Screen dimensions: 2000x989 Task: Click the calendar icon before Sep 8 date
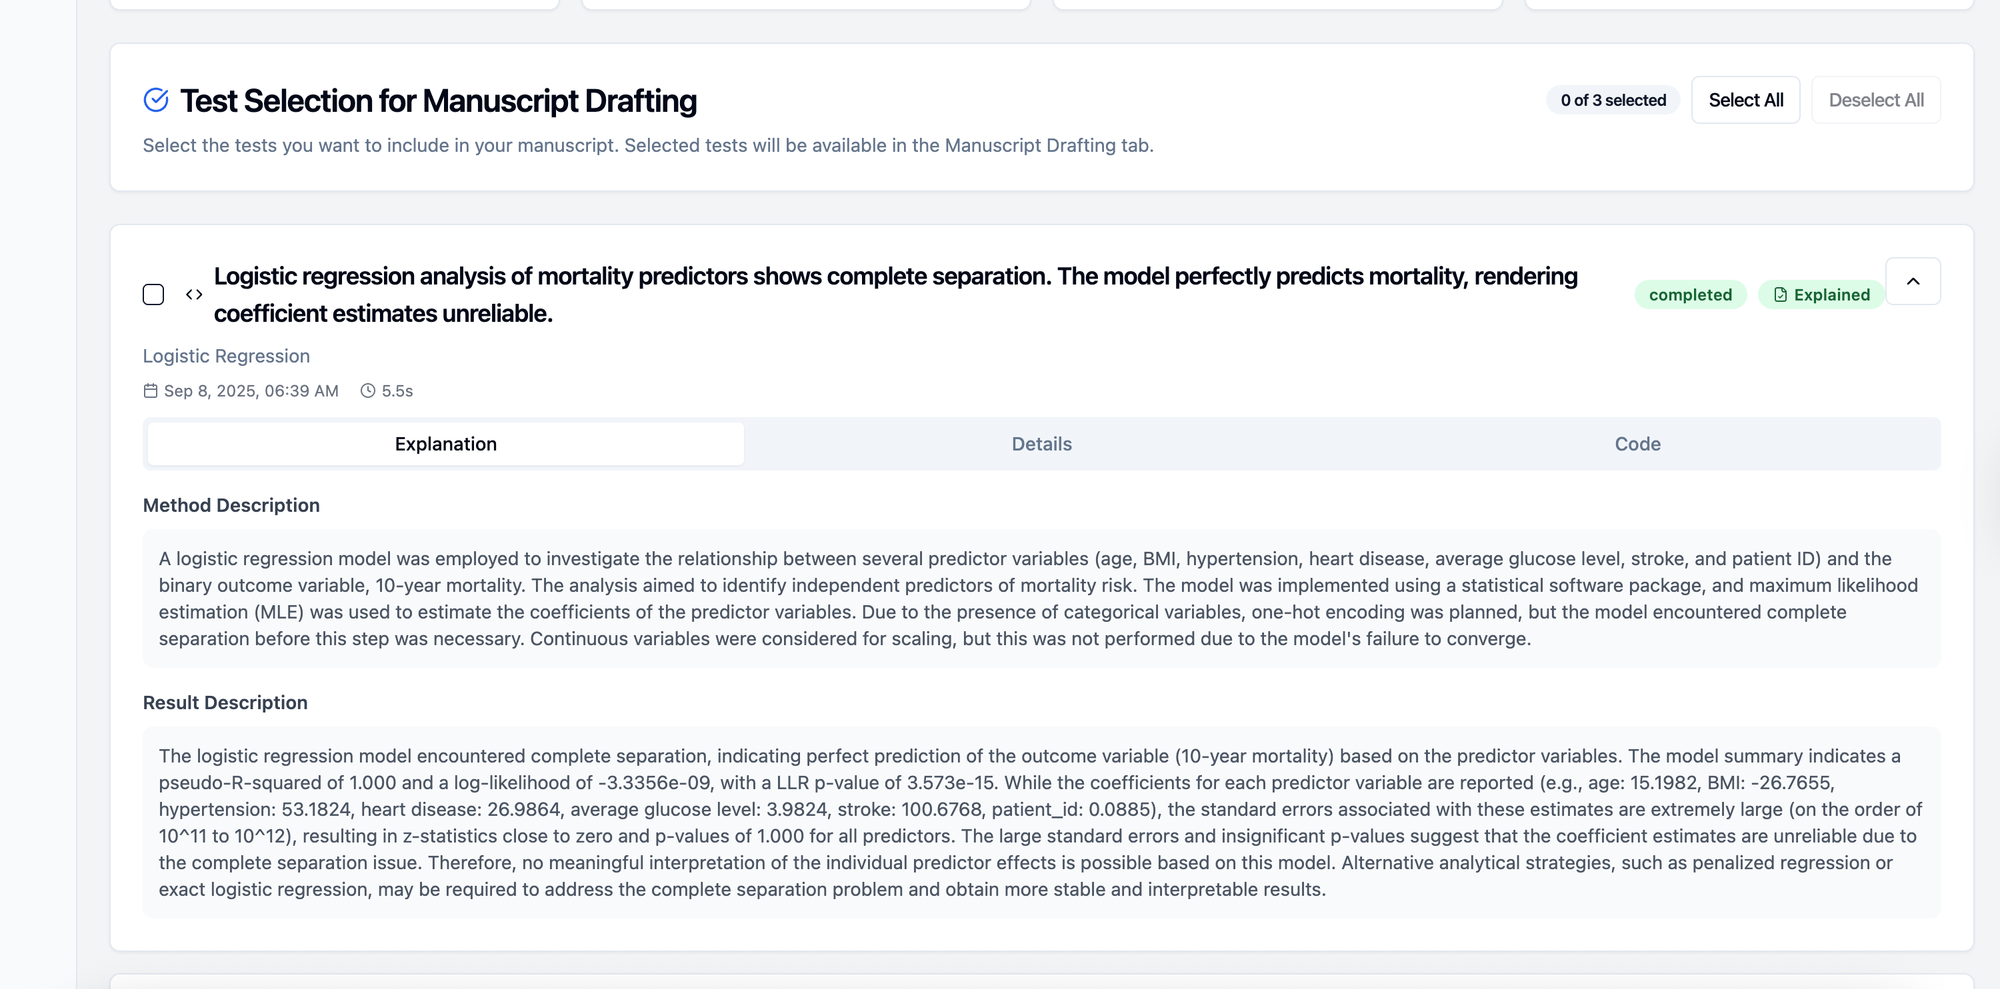pos(150,391)
